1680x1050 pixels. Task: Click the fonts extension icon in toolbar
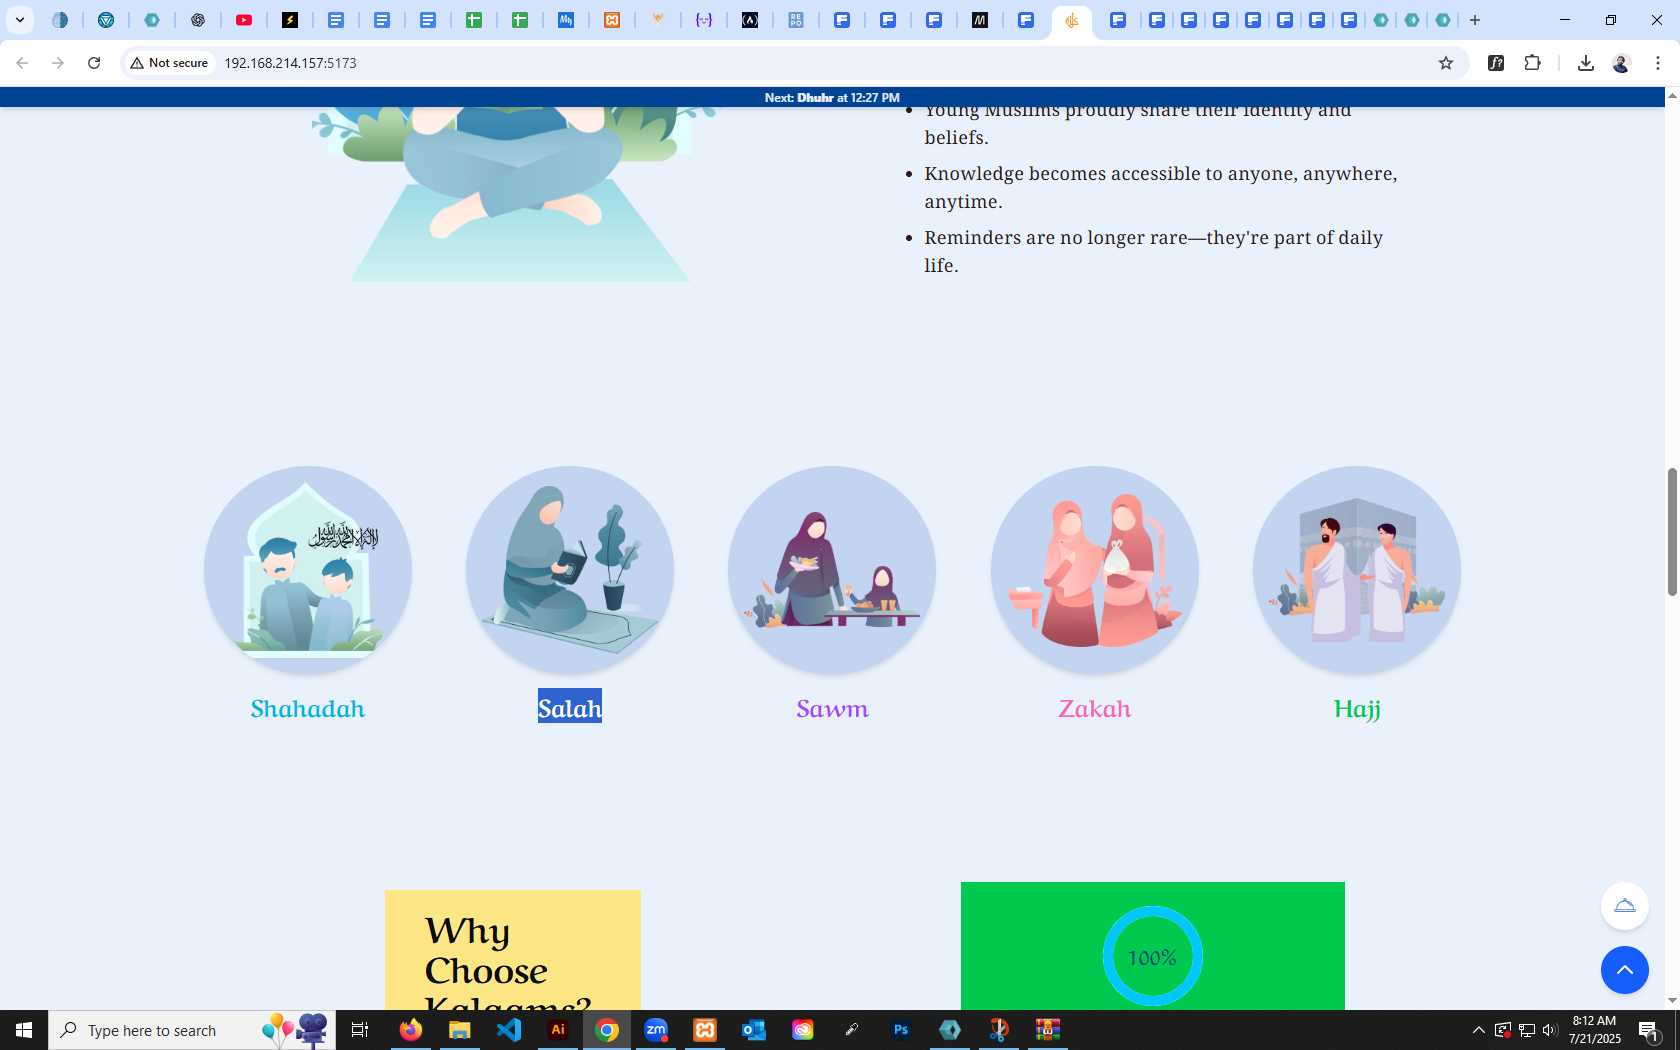coord(1496,63)
